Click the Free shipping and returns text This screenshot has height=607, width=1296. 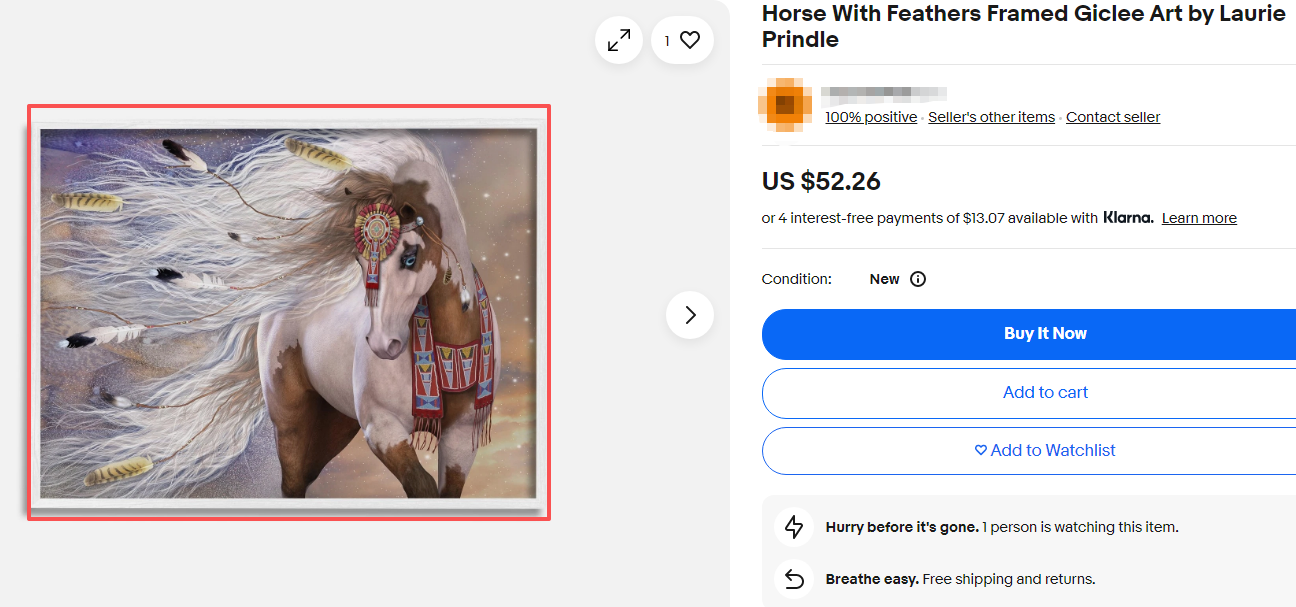[x=1008, y=579]
